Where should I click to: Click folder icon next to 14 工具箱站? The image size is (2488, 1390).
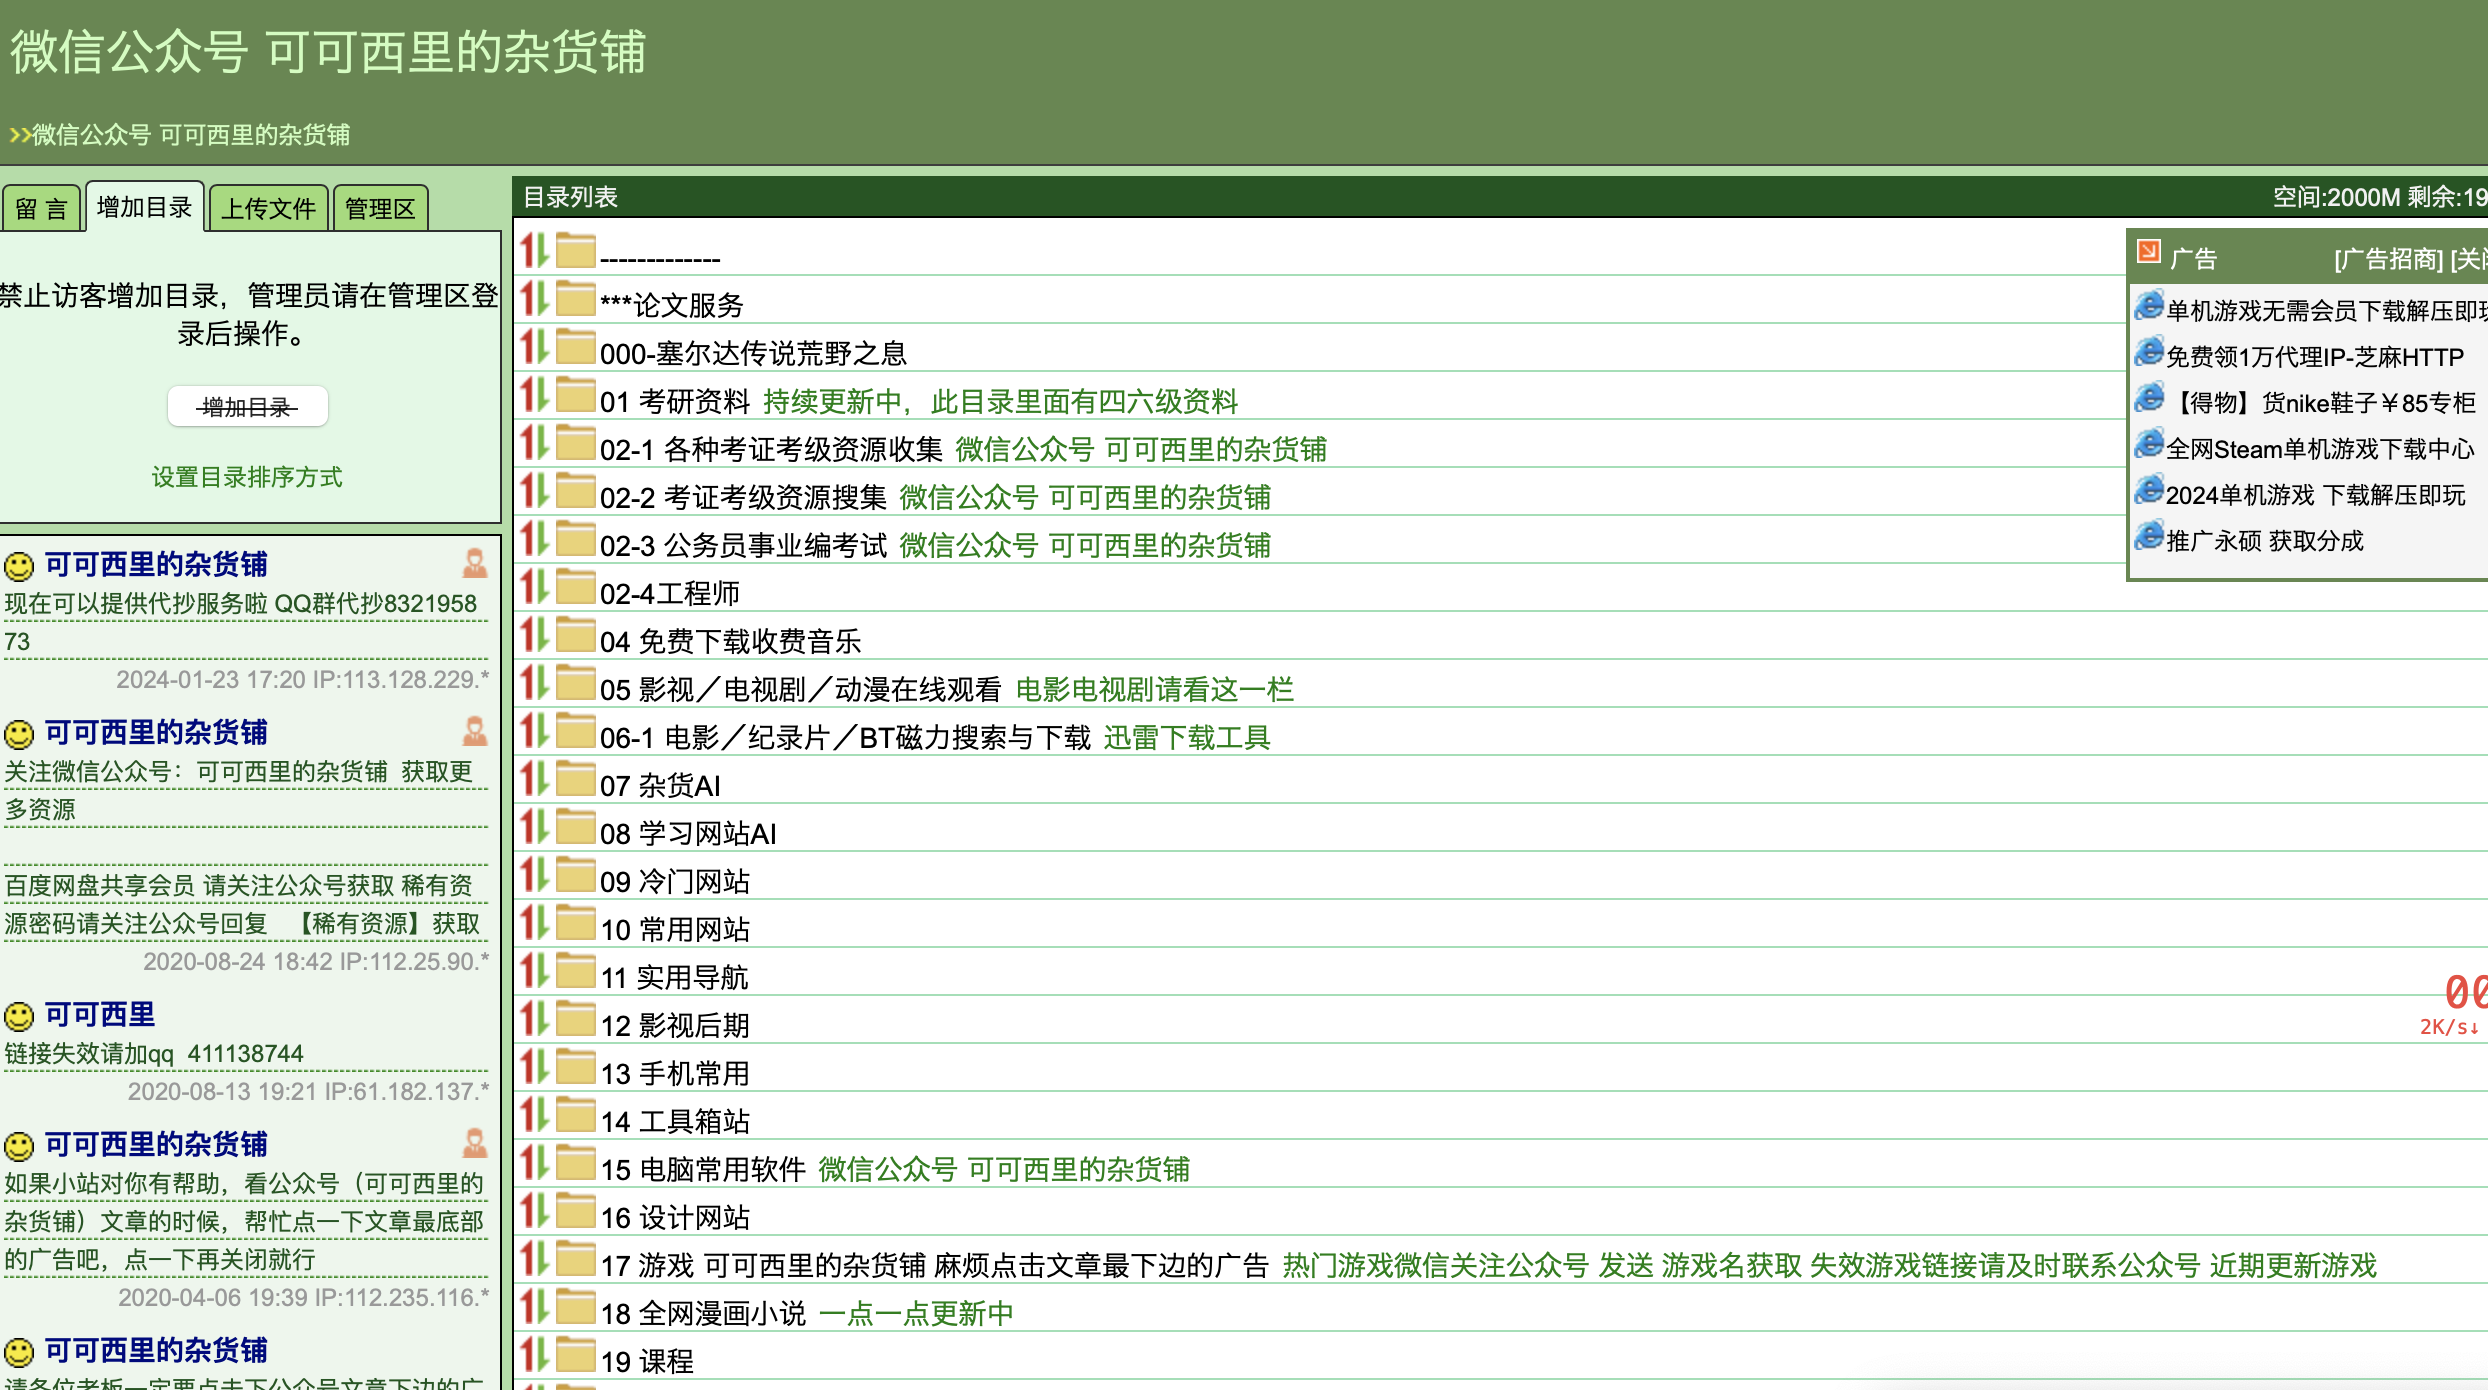point(575,1115)
